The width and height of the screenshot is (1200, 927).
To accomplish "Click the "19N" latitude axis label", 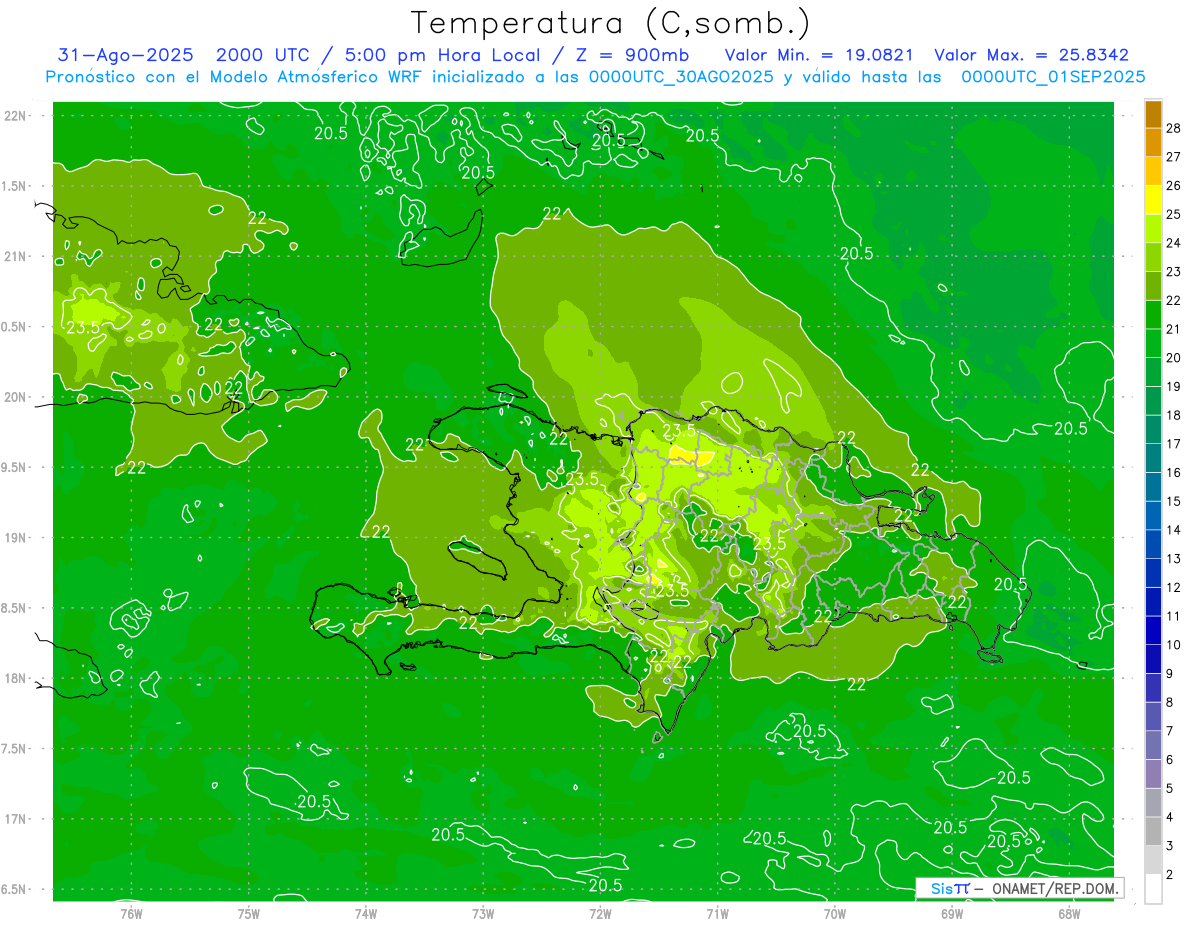I will click(x=16, y=537).
